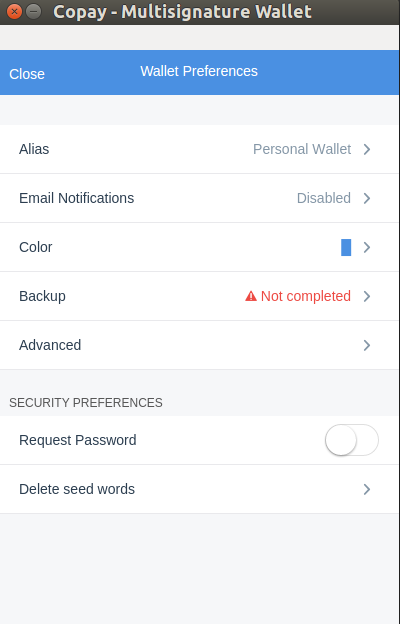The width and height of the screenshot is (400, 624).
Task: Minimize the Copay window from title bar
Action: click(x=33, y=12)
